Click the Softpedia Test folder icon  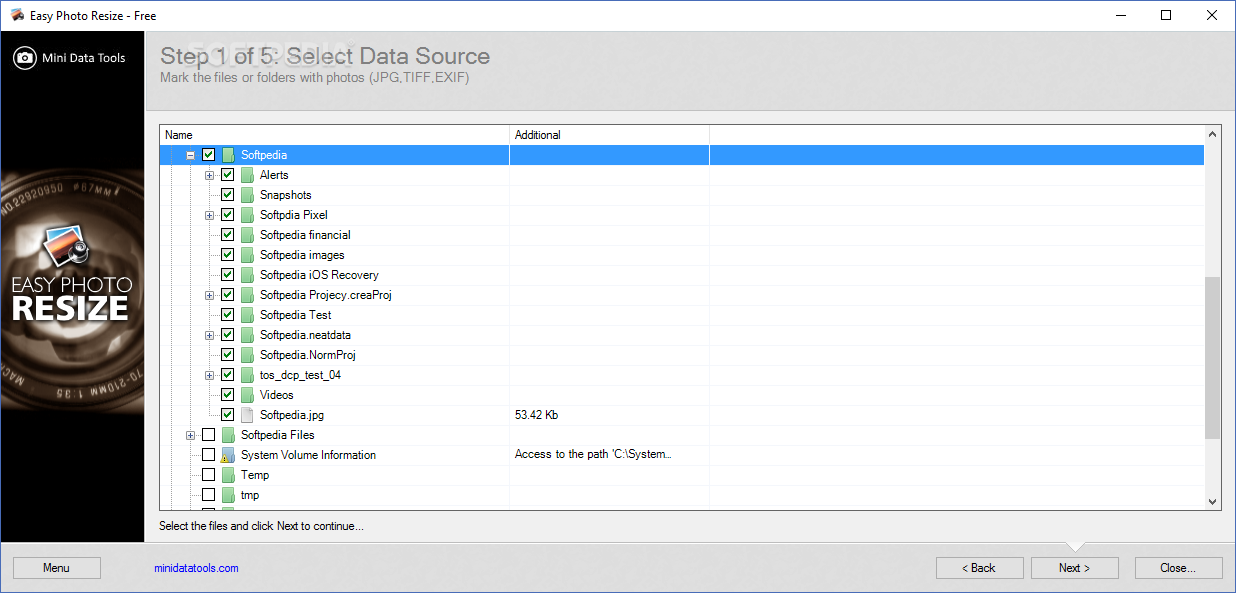click(247, 315)
